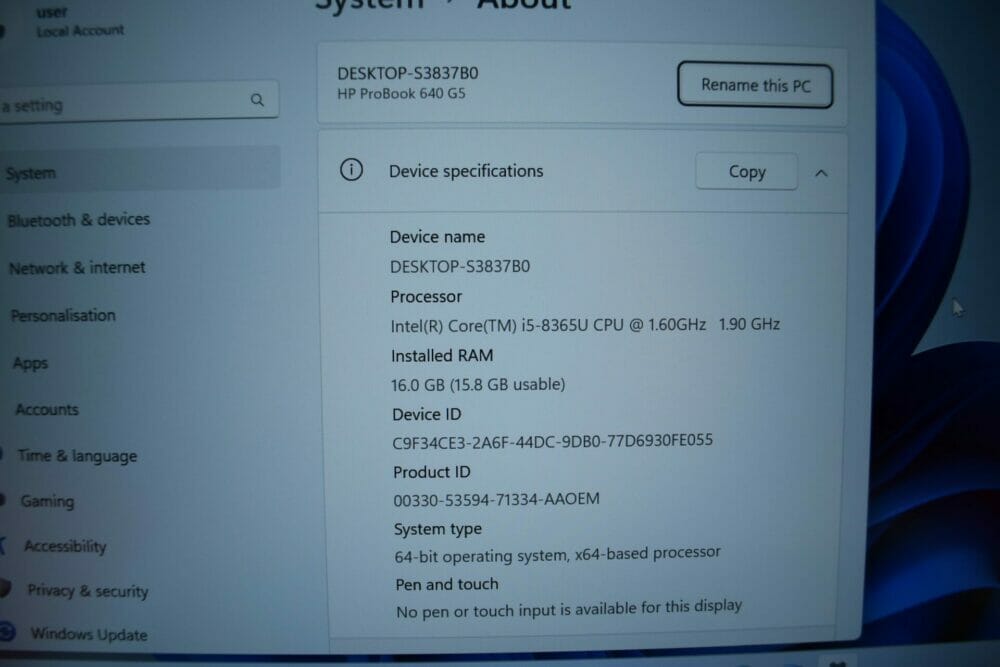This screenshot has height=667, width=1000.
Task: Click the System type label
Action: point(438,529)
